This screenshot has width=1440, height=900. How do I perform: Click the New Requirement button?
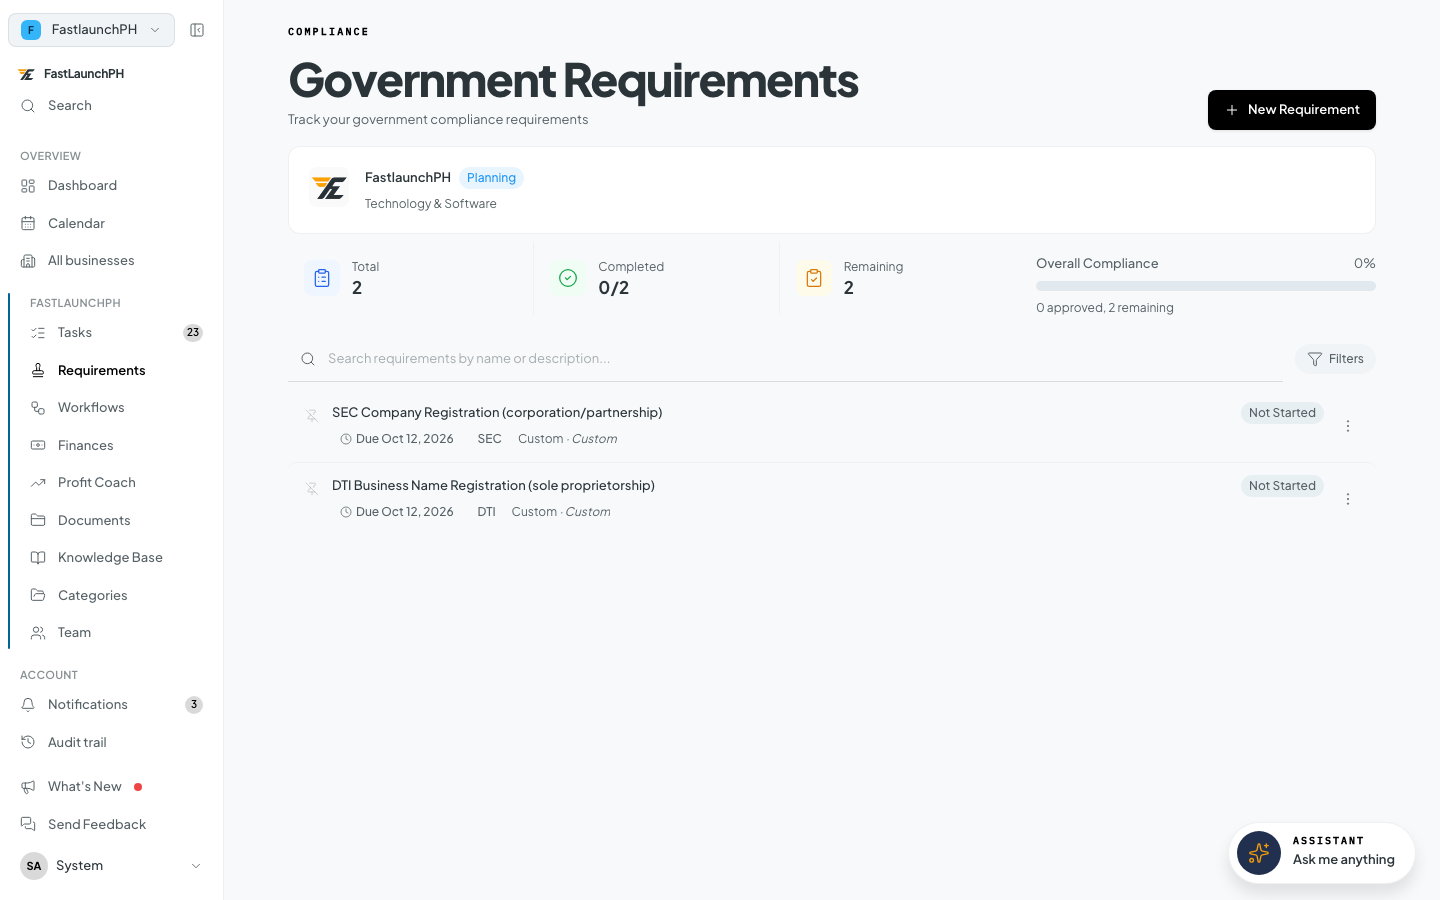1292,110
